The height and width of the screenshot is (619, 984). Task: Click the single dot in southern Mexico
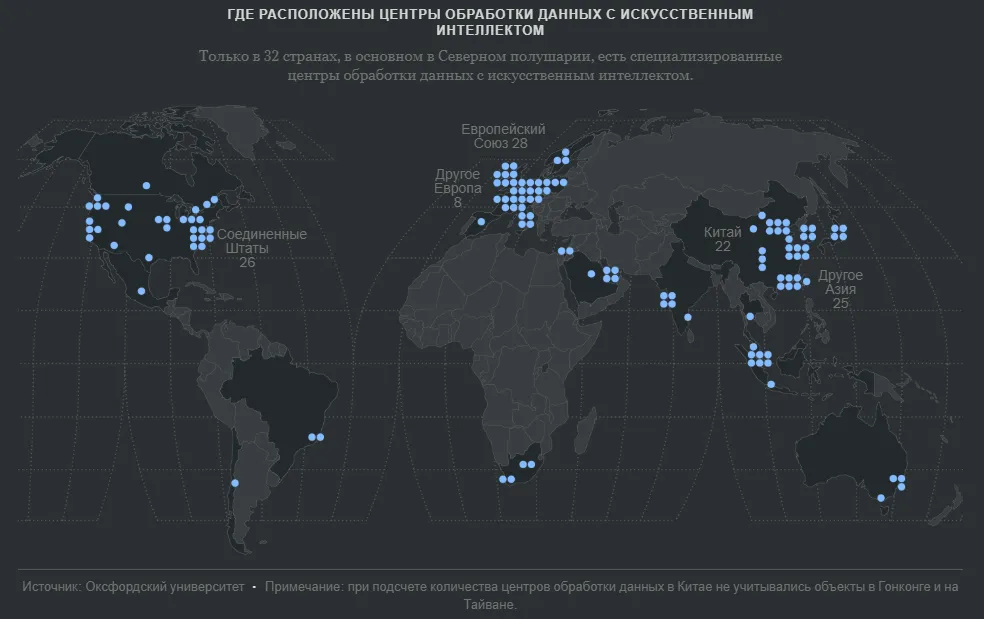(x=141, y=291)
